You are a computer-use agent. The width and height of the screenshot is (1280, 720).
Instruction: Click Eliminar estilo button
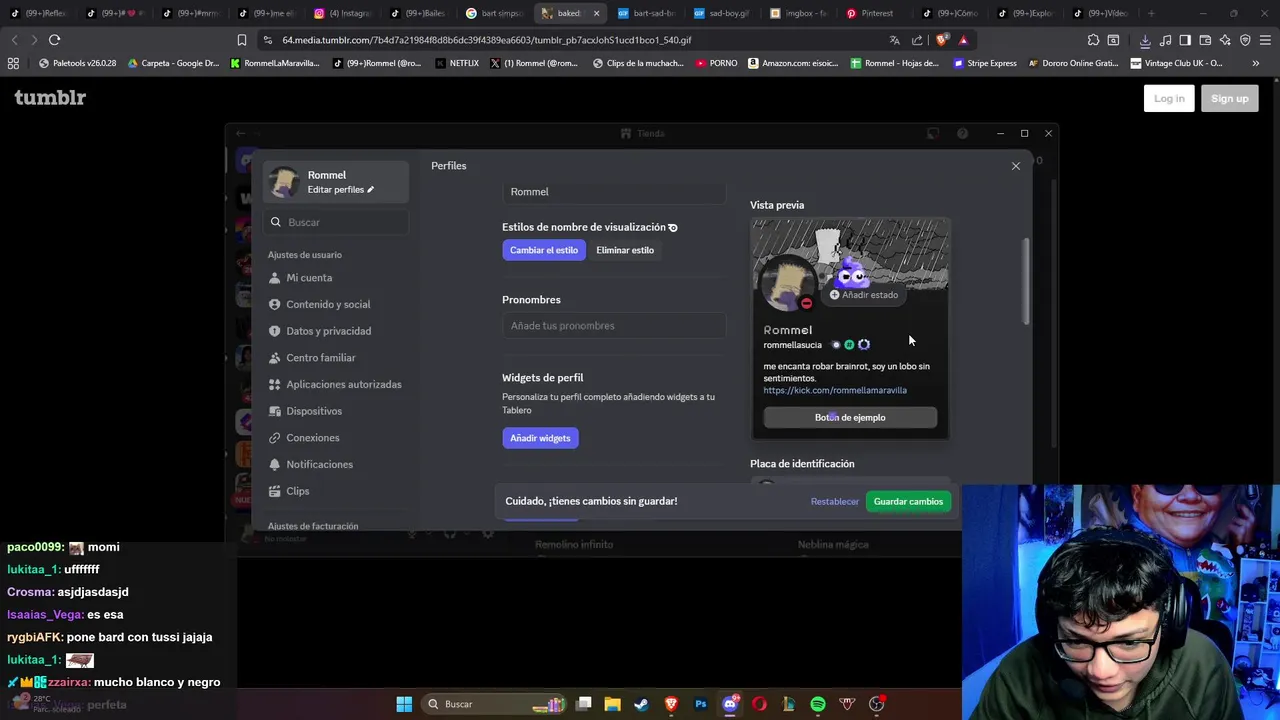coord(625,250)
